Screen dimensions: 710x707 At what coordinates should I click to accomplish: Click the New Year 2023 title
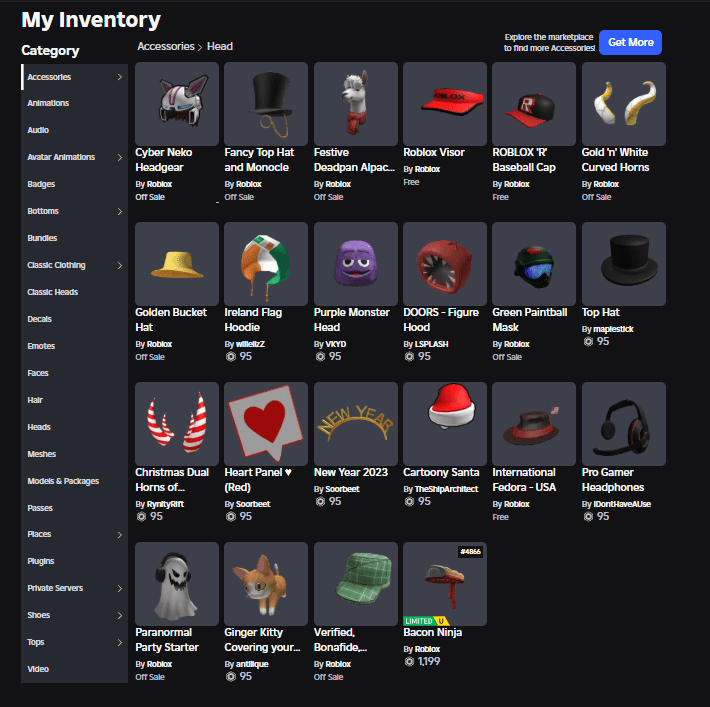(351, 472)
